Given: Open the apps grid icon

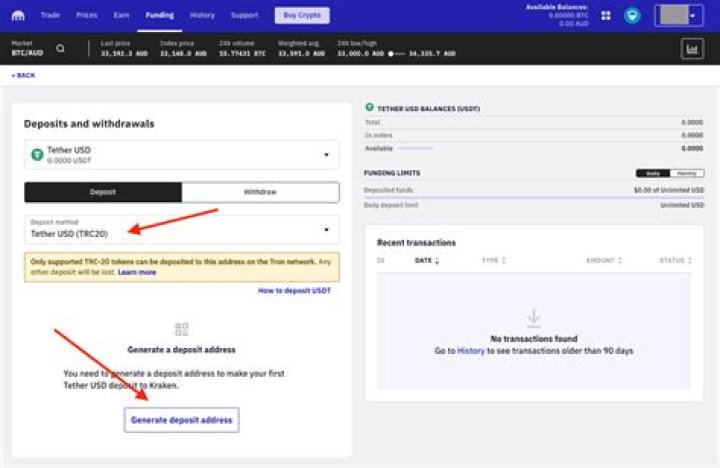Looking at the screenshot, I should [x=606, y=16].
